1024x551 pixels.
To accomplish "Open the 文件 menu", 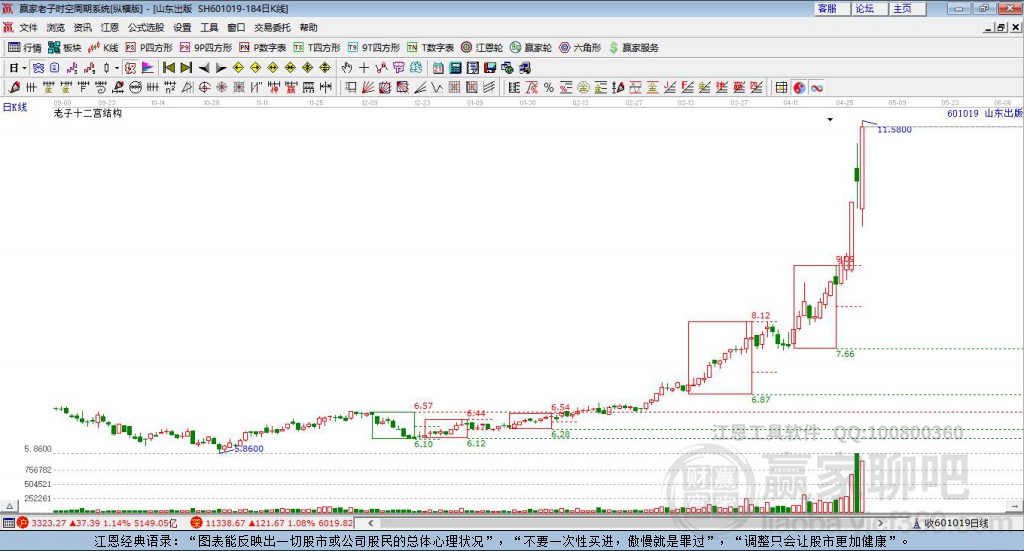I will pyautogui.click(x=28, y=27).
